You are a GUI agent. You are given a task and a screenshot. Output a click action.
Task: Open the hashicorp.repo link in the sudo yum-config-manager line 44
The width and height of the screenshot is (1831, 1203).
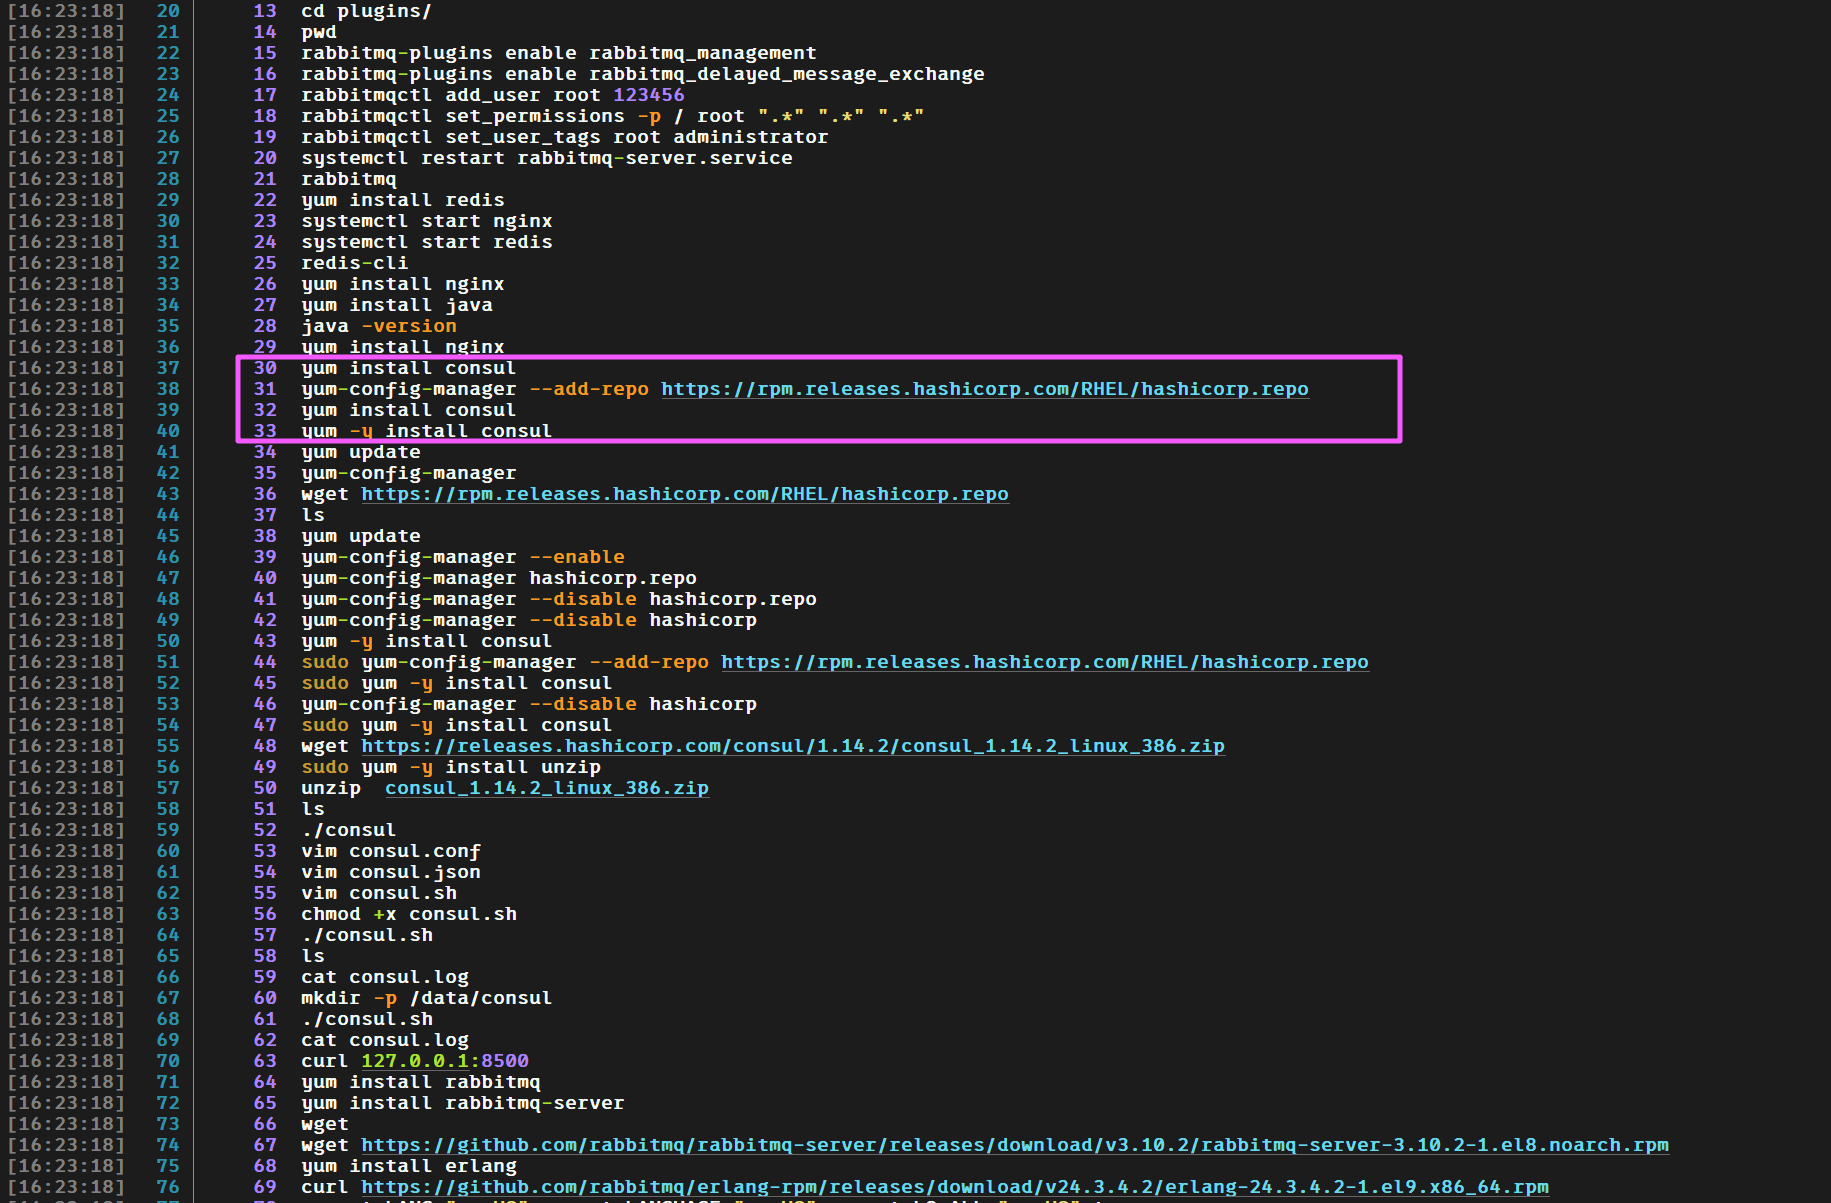1045,662
